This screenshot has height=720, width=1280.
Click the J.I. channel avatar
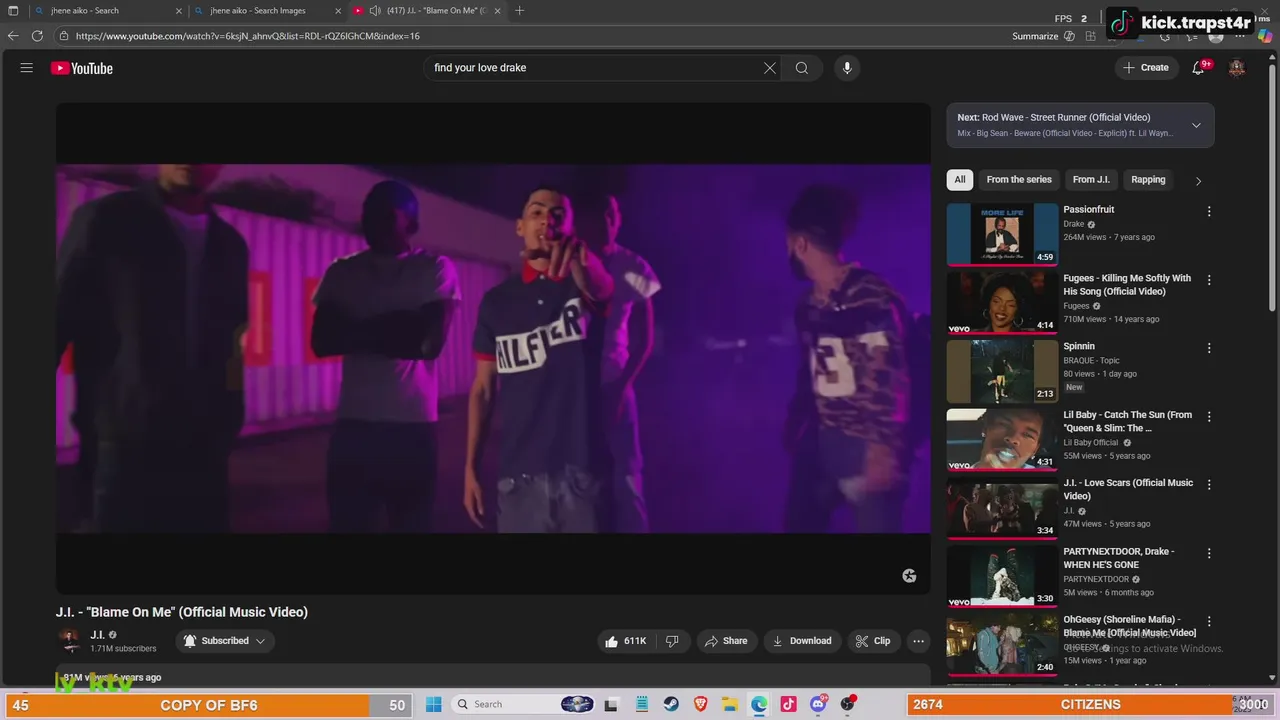click(70, 641)
